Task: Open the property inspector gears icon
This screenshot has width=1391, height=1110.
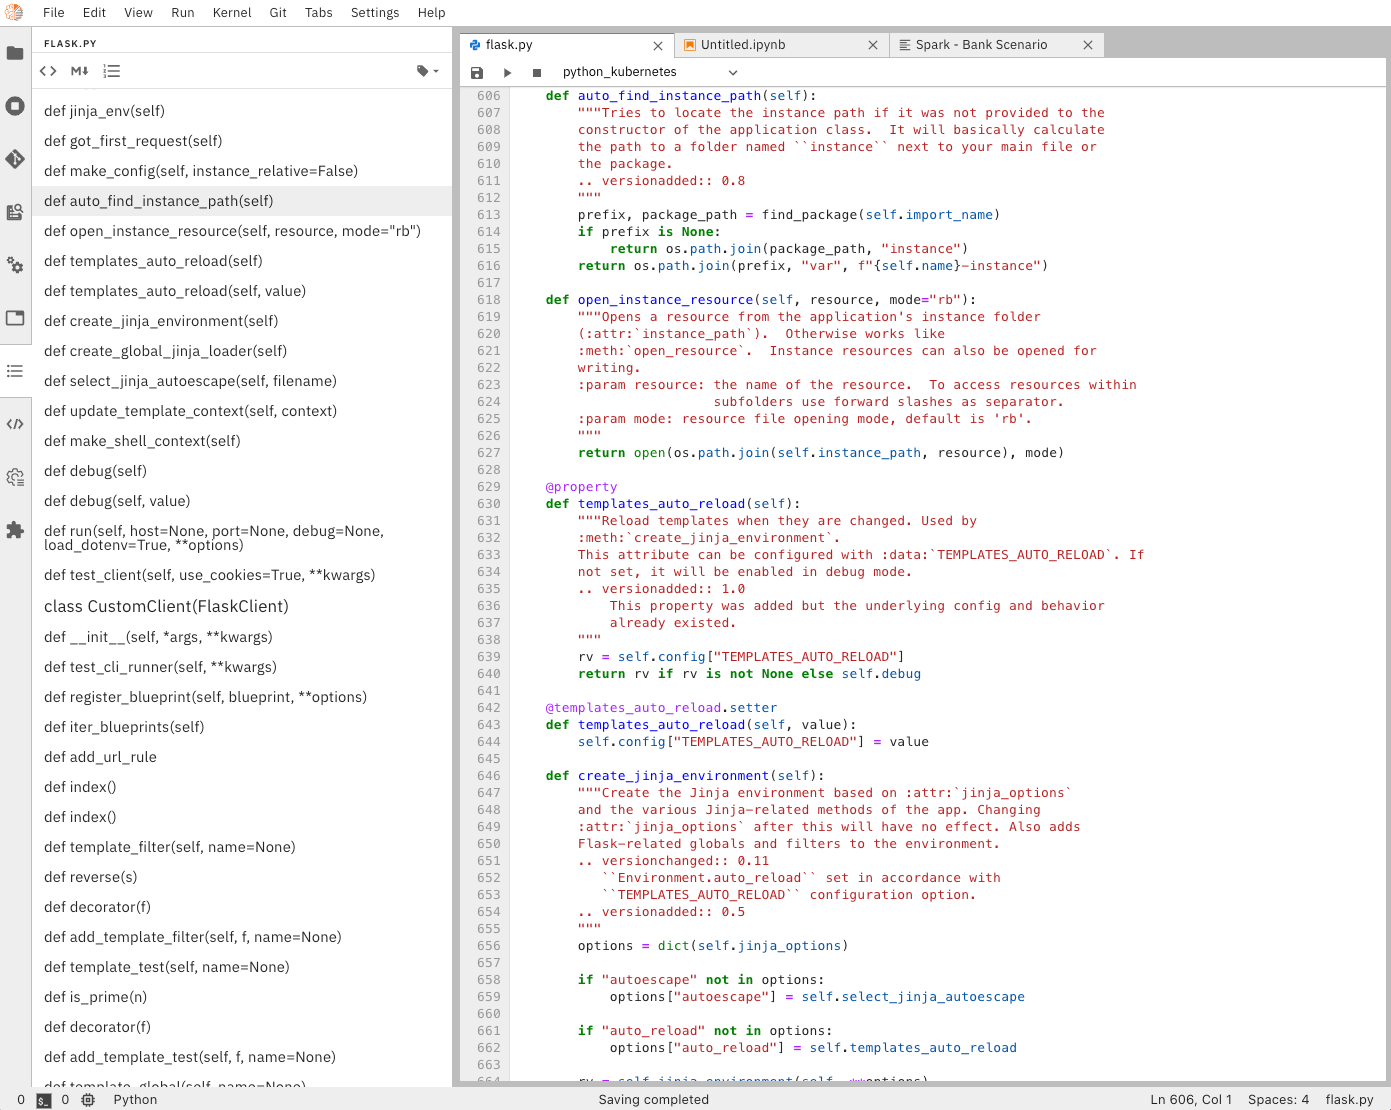Action: tap(15, 265)
